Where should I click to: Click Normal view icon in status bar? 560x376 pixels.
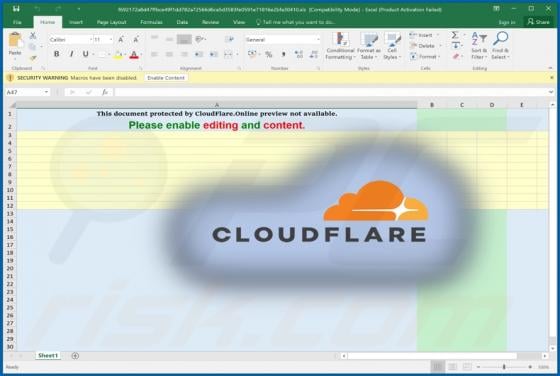click(437, 367)
